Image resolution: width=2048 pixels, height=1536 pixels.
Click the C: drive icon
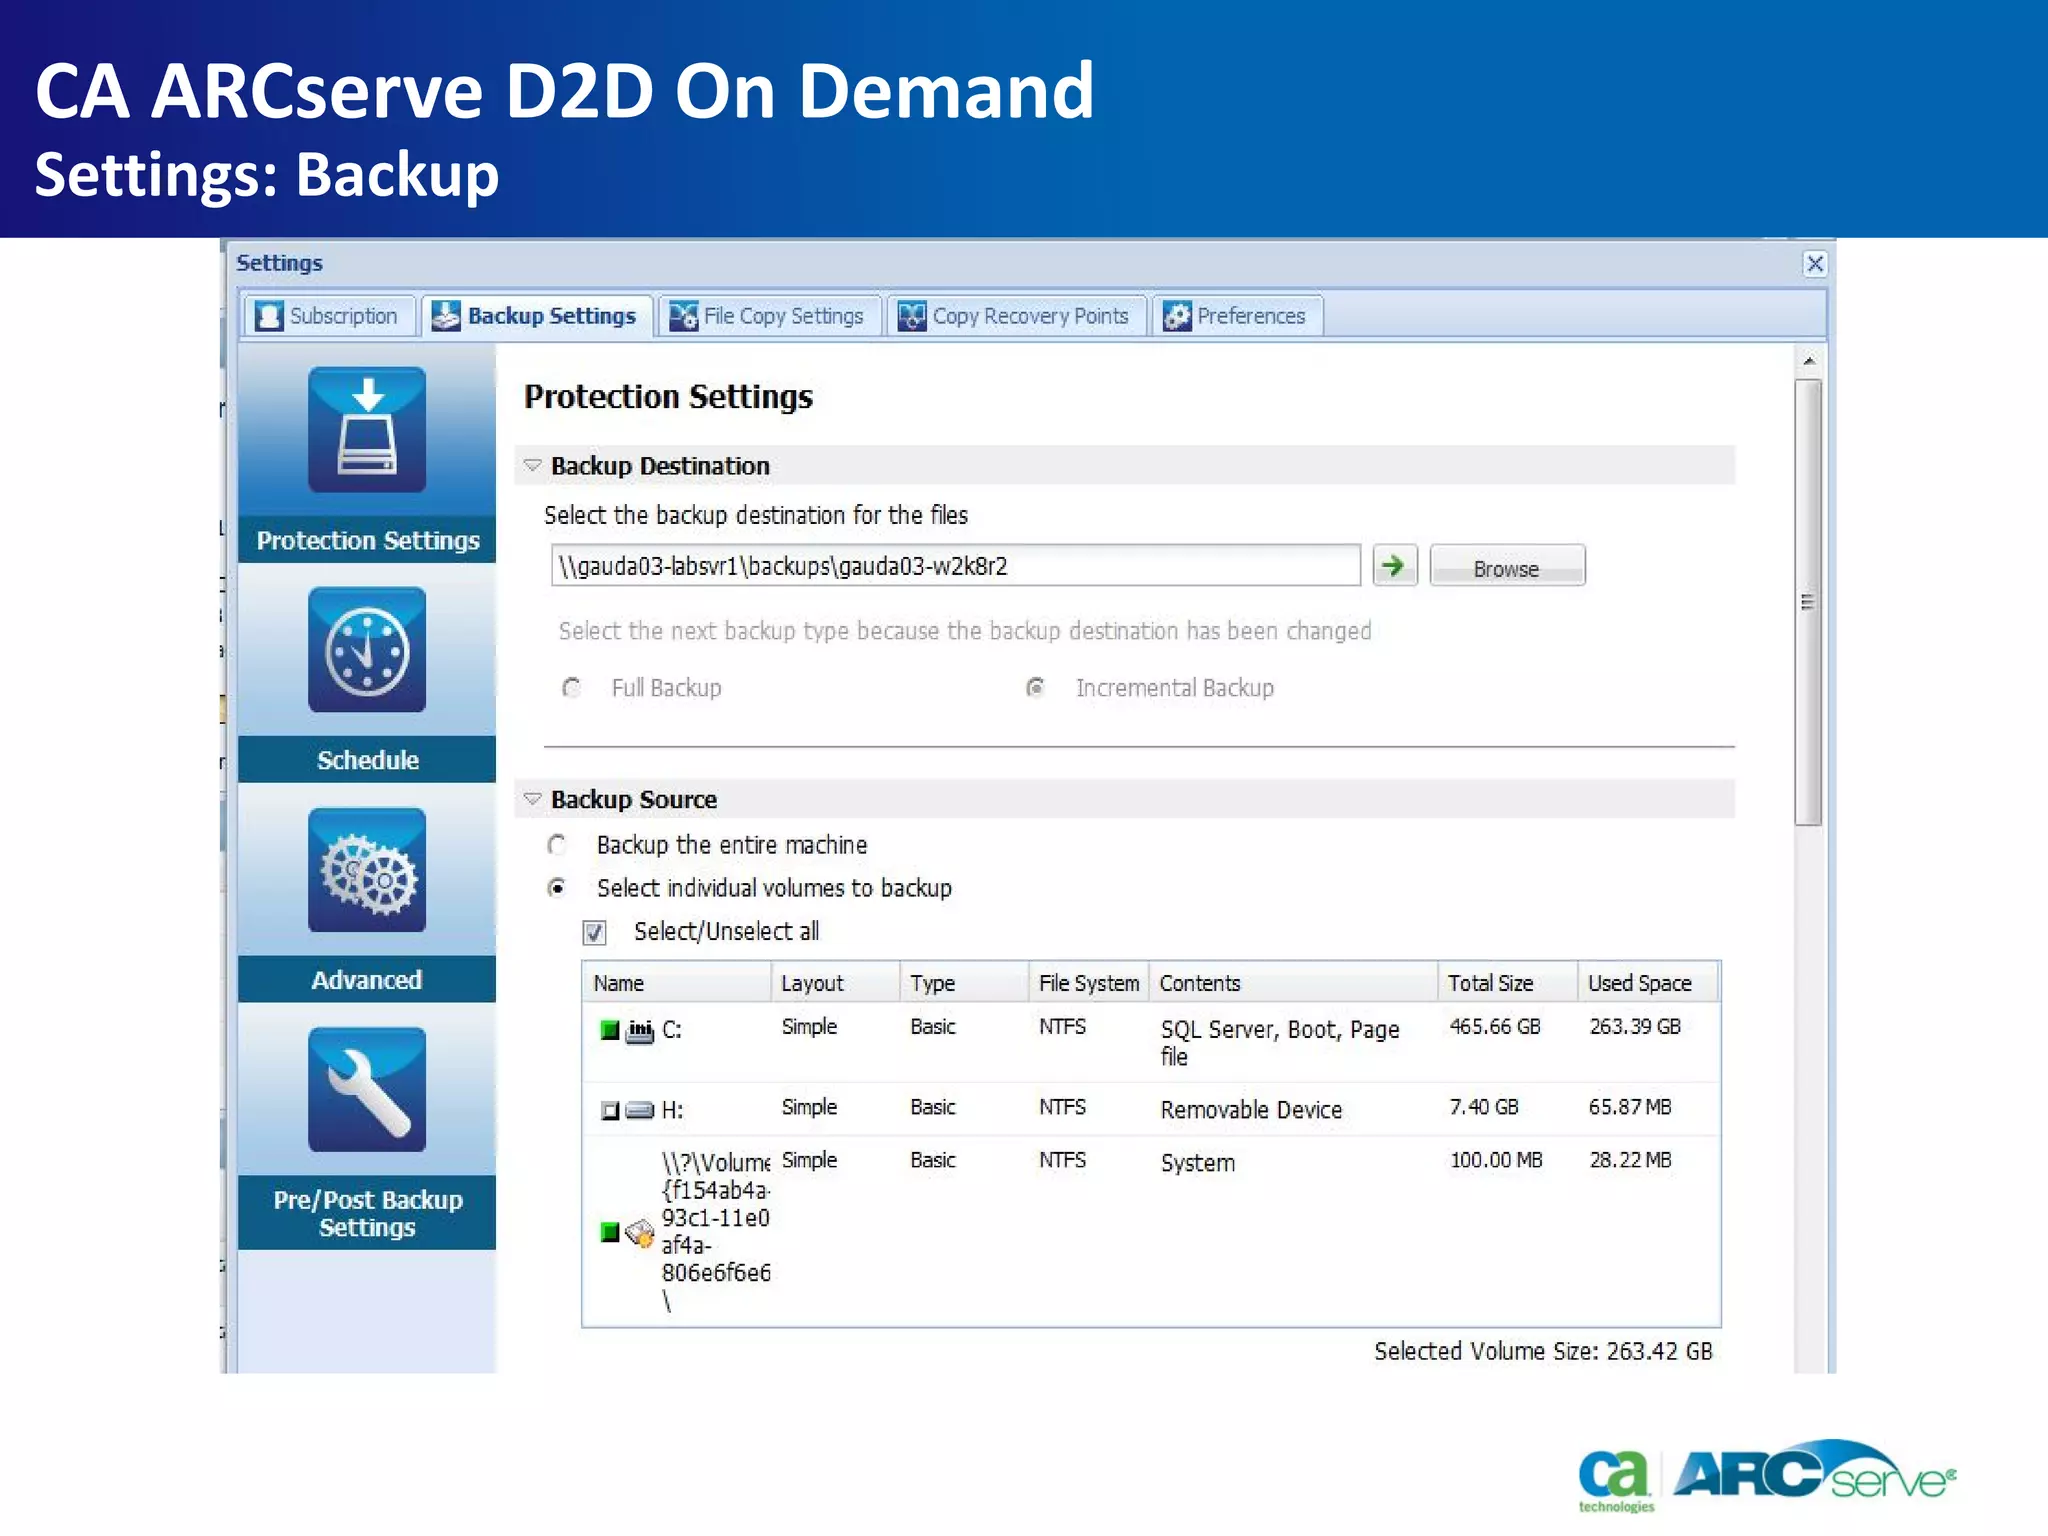640,1031
